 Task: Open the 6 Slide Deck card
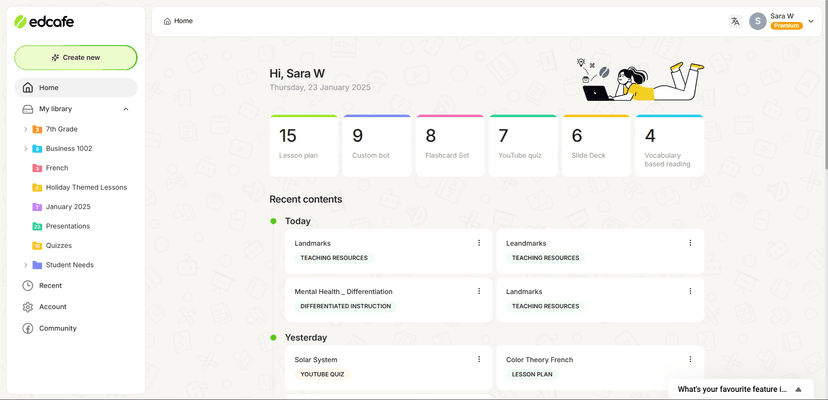point(596,145)
